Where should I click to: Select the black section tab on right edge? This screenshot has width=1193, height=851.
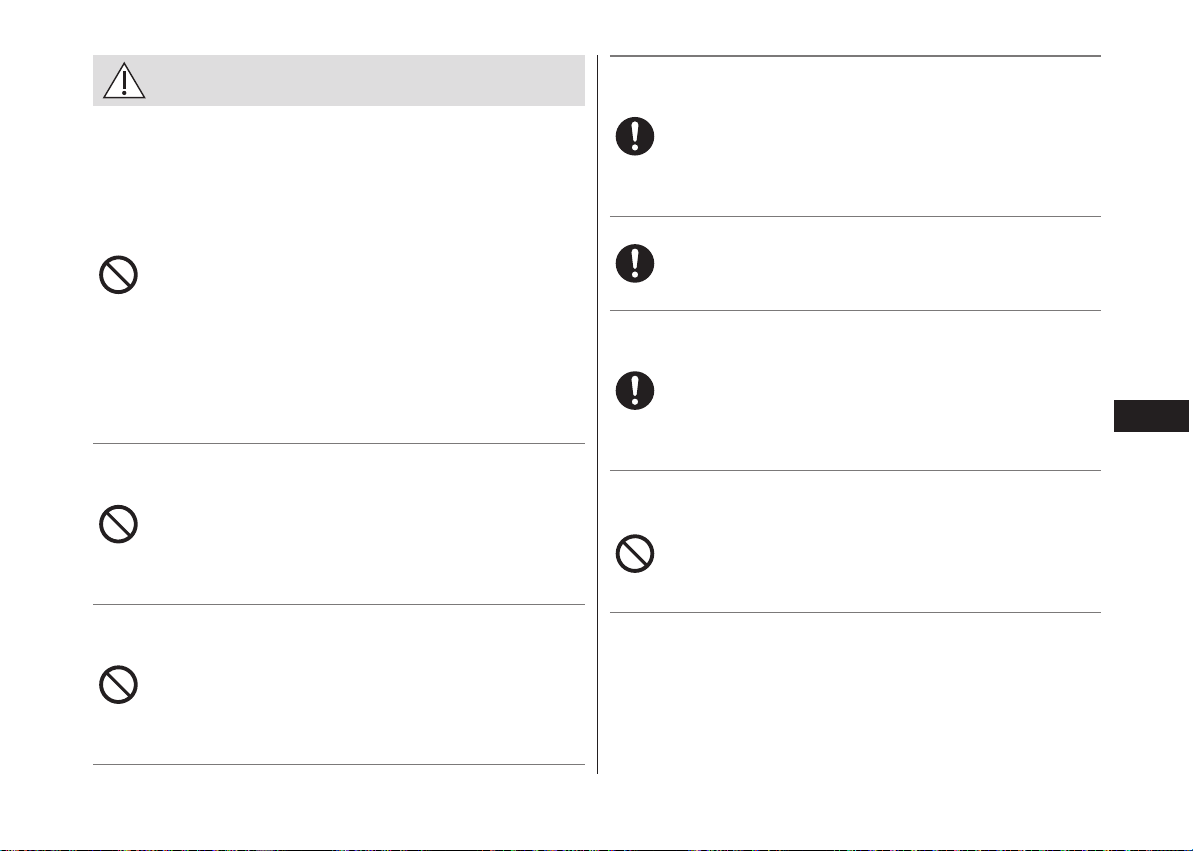pyautogui.click(x=1151, y=416)
